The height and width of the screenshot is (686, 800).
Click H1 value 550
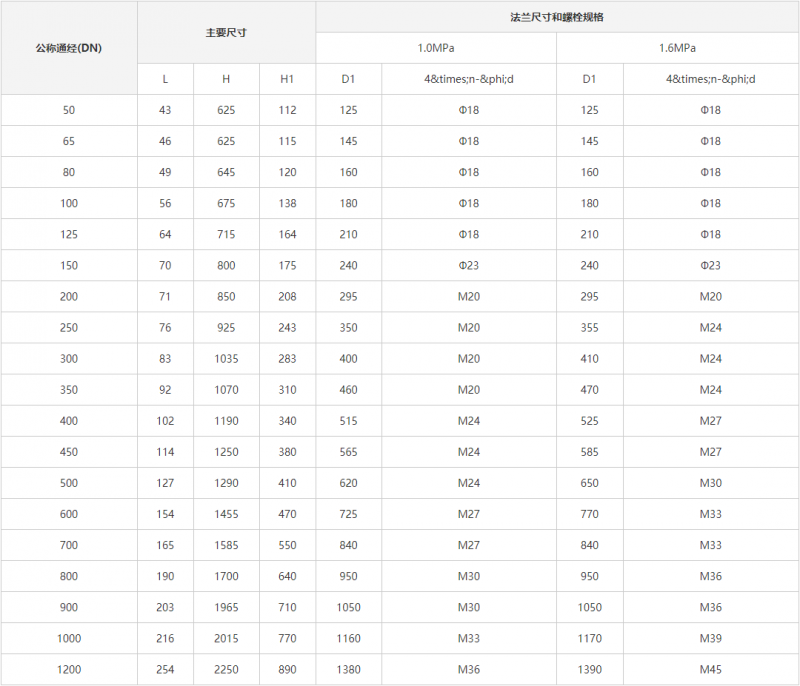click(x=287, y=546)
